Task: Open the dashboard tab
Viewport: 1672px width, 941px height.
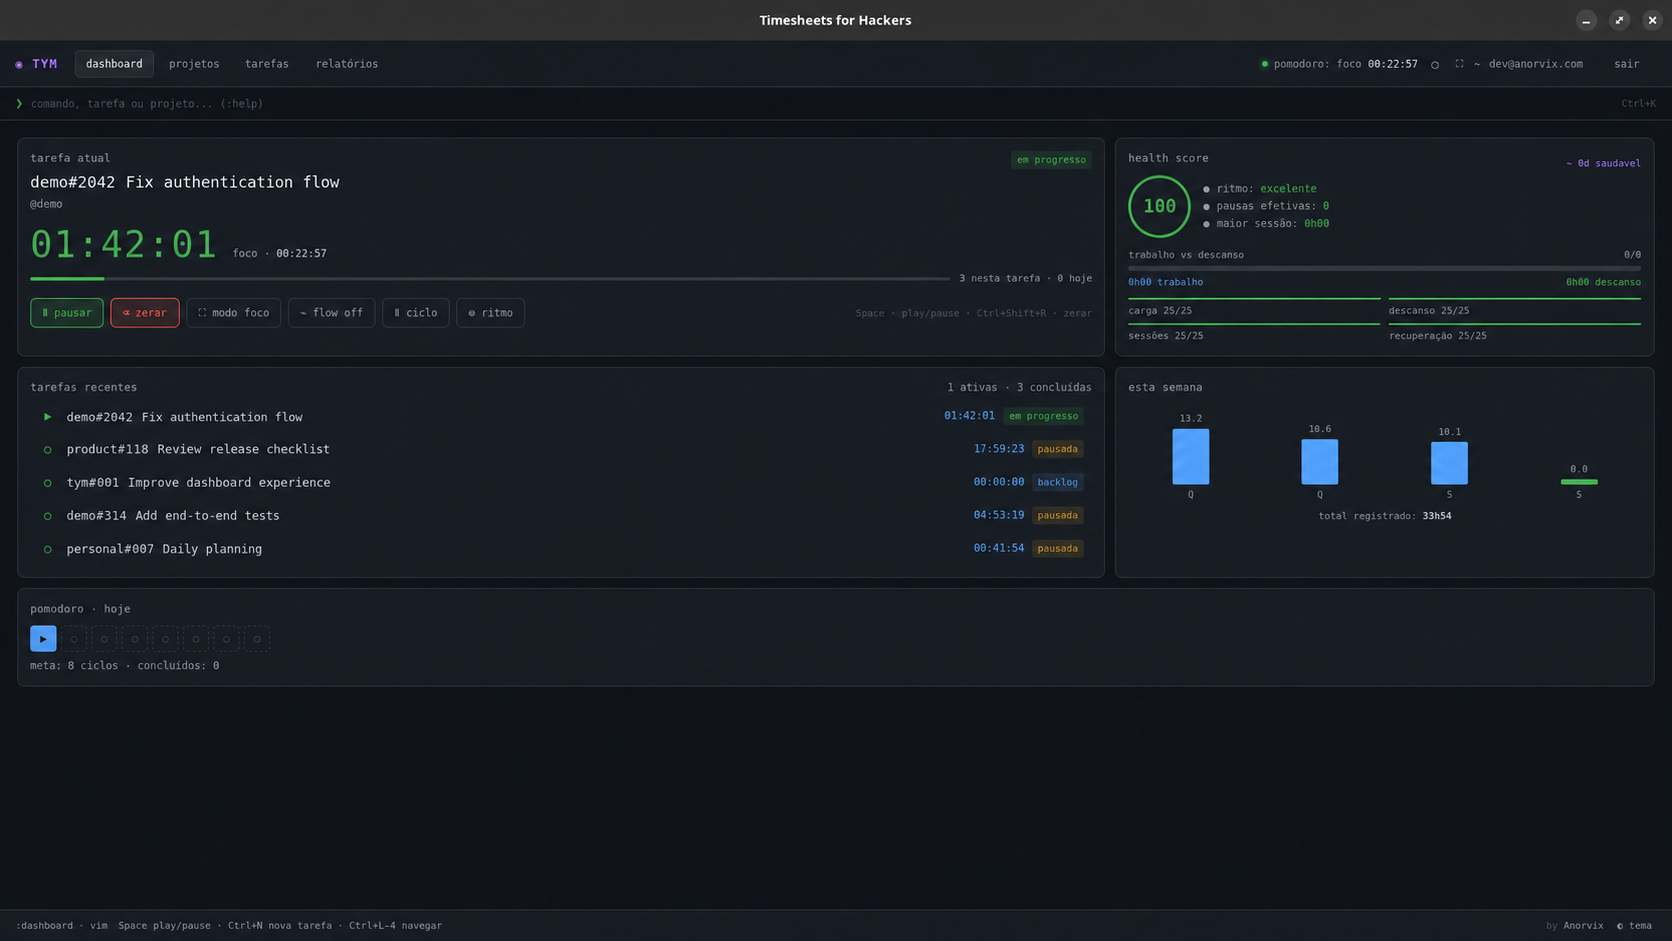Action: coord(114,64)
